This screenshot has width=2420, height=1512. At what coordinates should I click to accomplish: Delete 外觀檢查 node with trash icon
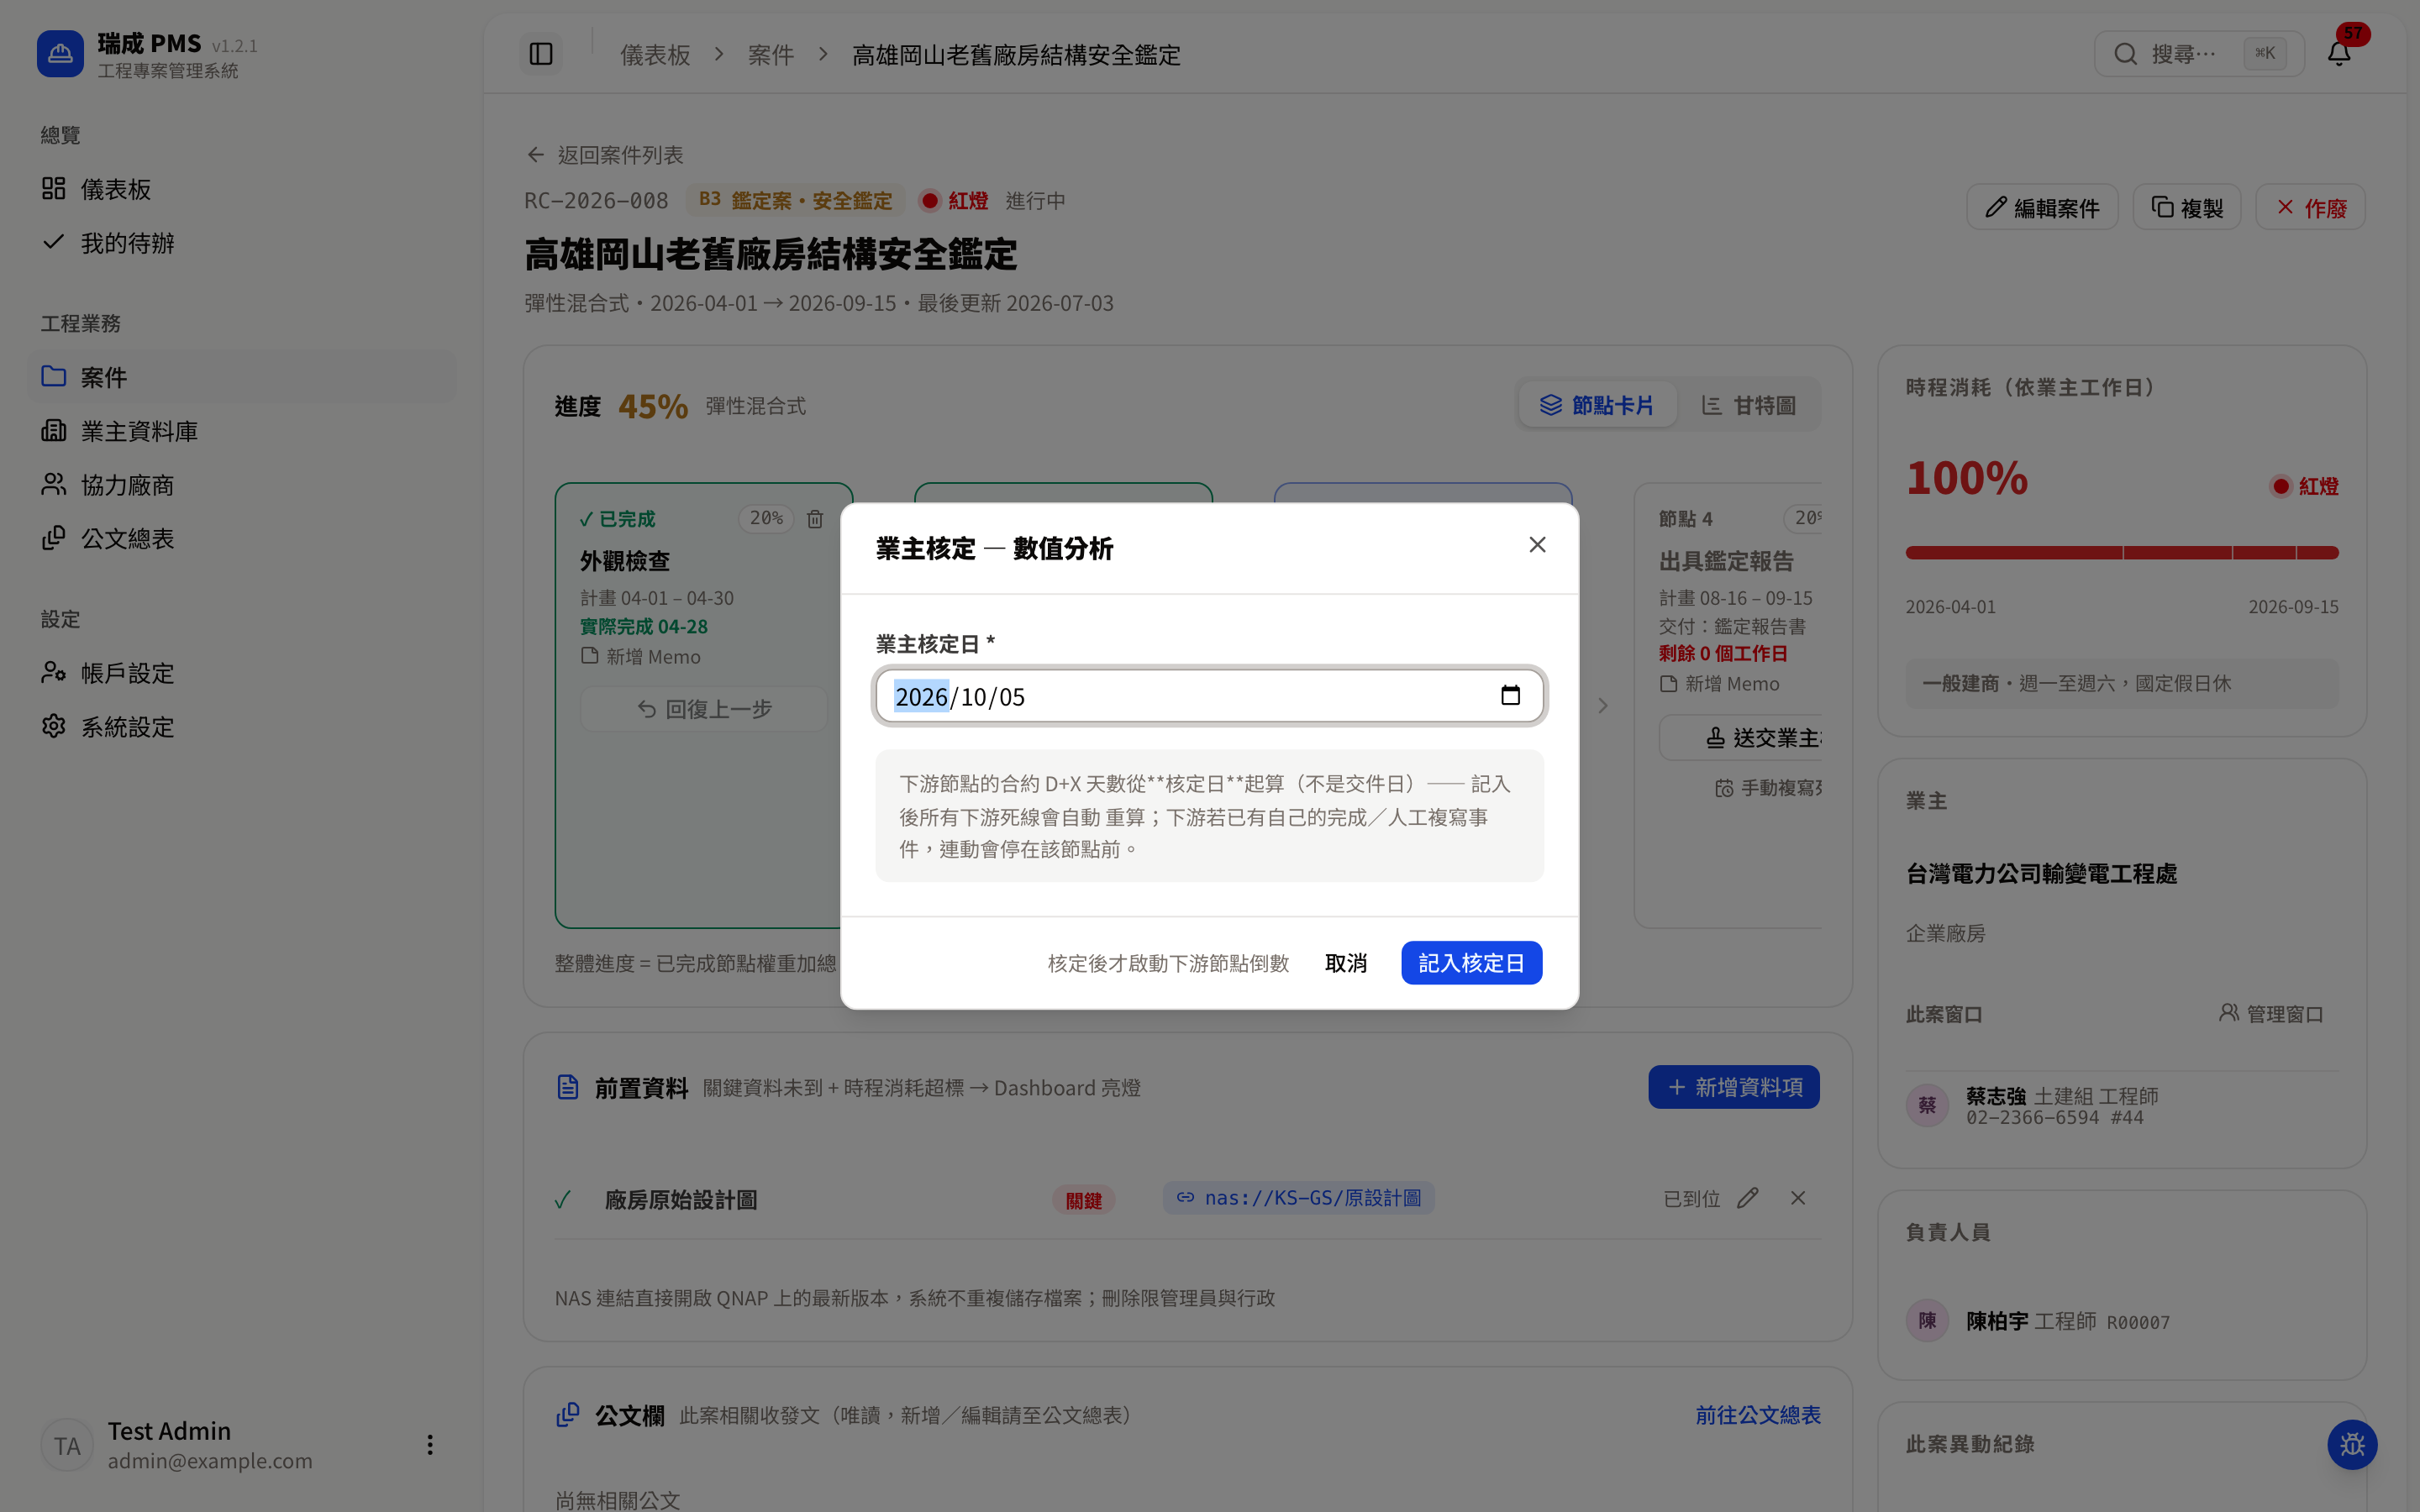coord(815,519)
